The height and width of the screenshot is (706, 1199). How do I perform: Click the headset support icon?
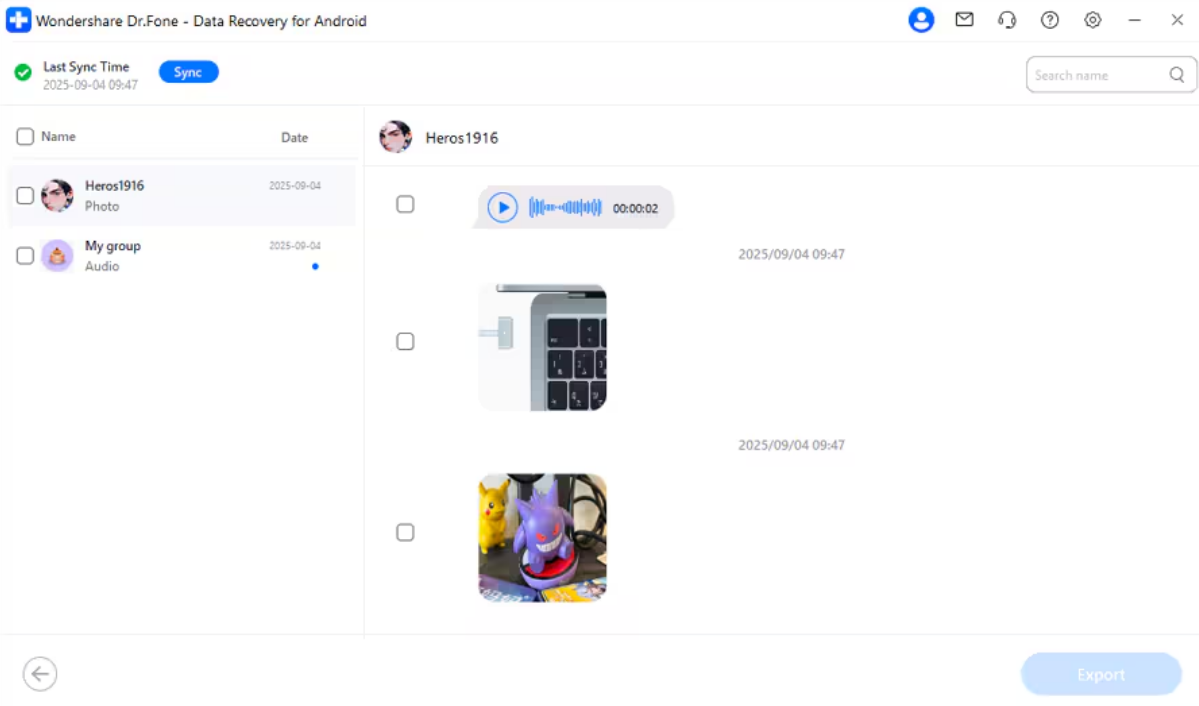pos(1007,20)
